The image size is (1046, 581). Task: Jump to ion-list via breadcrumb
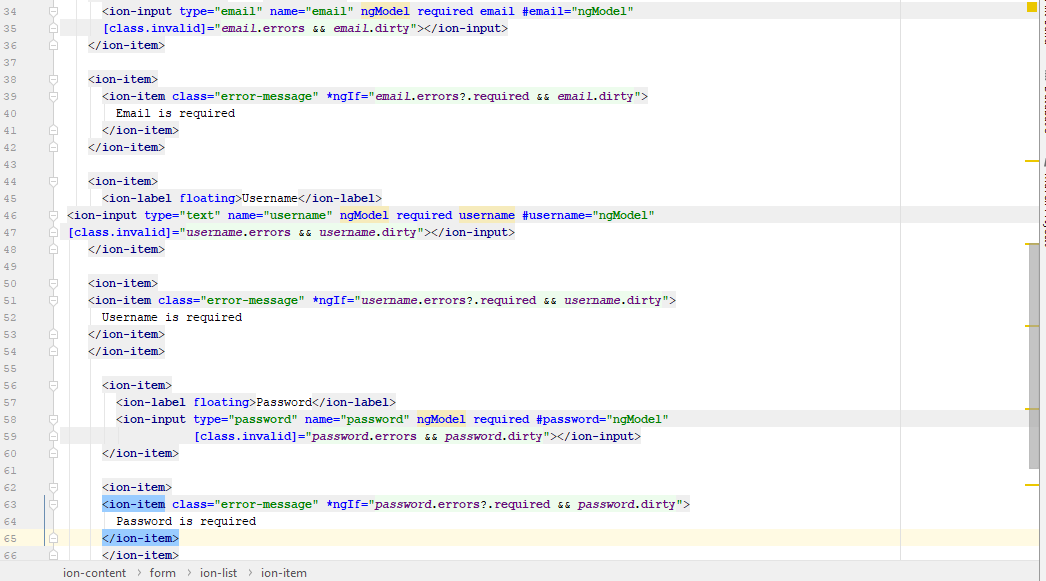[218, 573]
